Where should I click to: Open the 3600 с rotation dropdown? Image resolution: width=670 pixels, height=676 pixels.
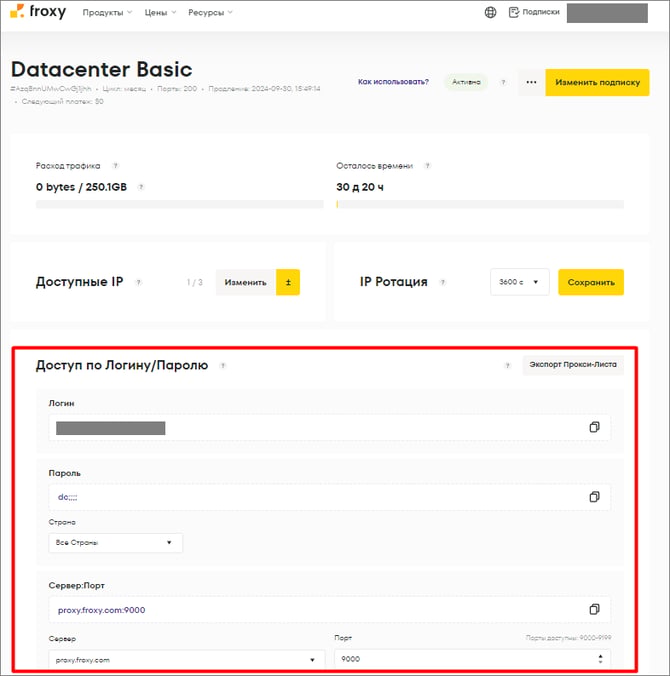click(x=520, y=282)
